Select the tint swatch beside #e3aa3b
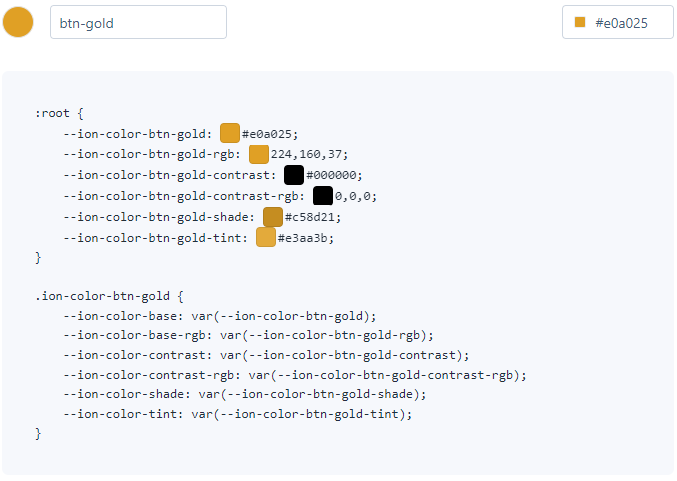 point(266,237)
